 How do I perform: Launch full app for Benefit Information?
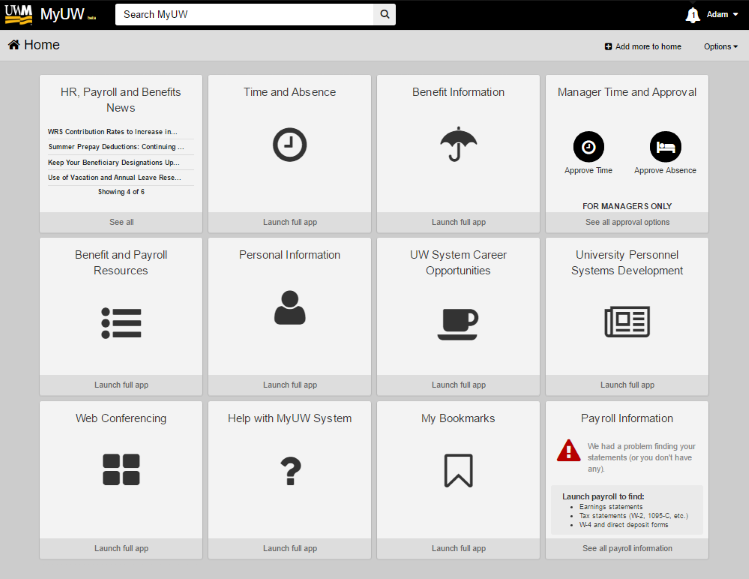pos(459,222)
